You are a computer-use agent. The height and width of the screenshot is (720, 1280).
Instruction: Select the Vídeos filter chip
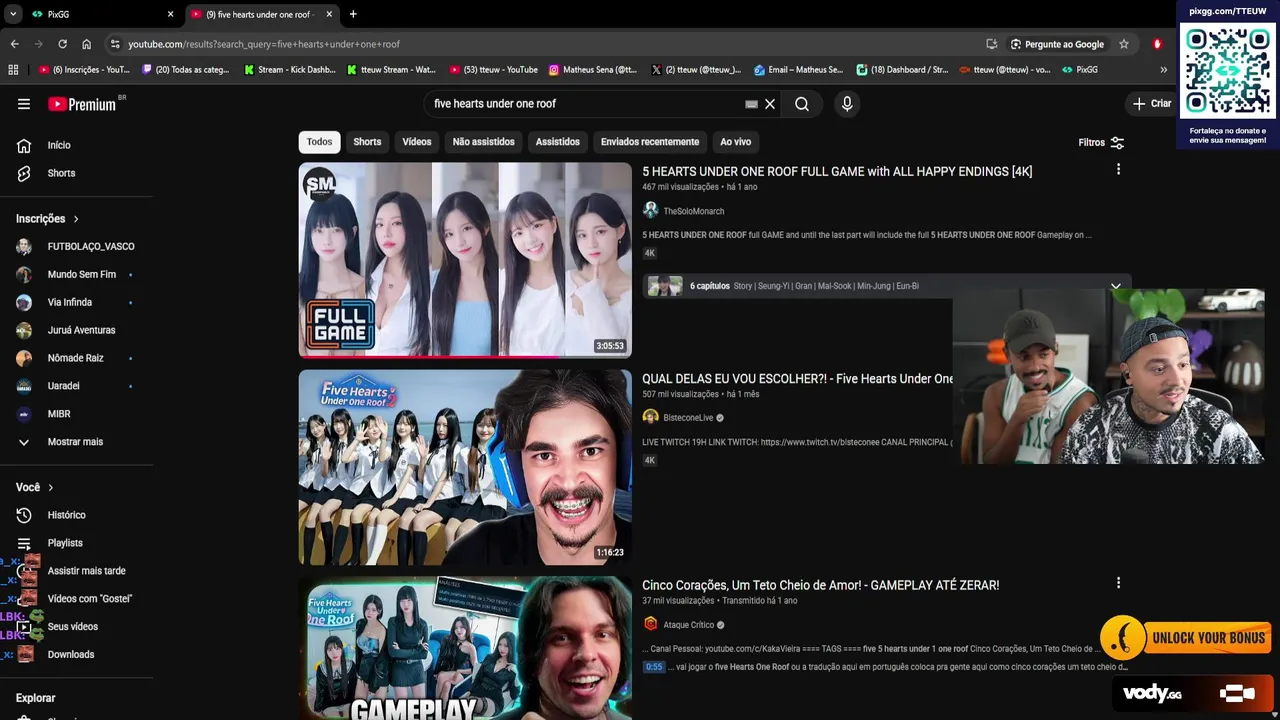point(417,142)
